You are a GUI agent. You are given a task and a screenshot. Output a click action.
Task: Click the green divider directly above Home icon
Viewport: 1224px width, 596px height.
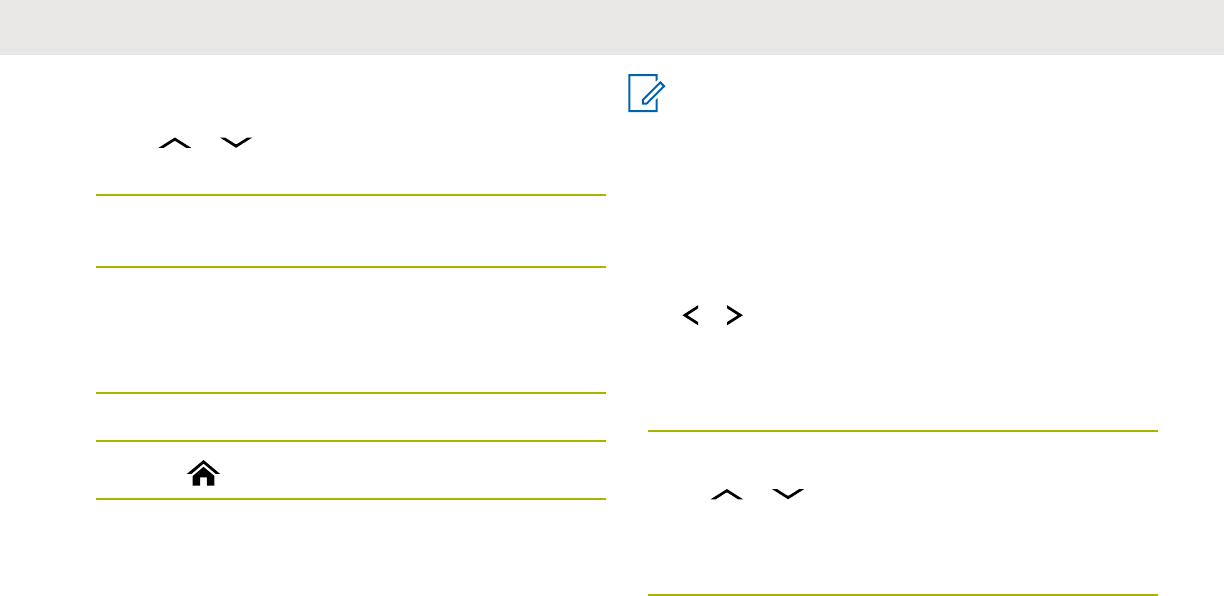coord(351,441)
